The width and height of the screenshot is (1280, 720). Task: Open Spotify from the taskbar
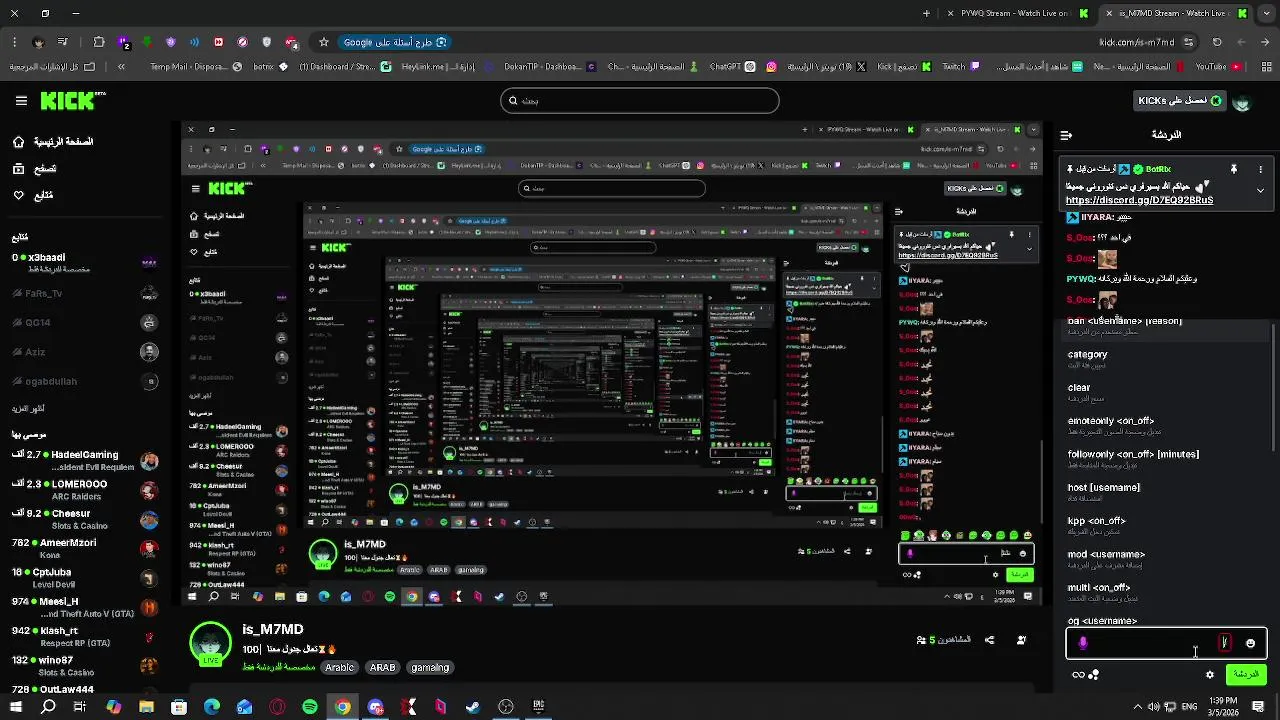[310, 707]
